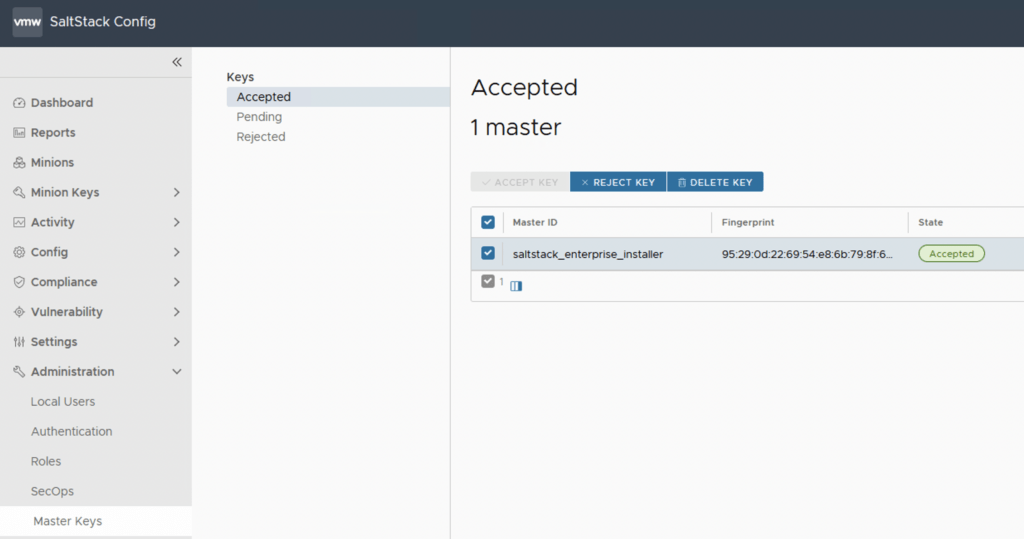Sort table by Master ID column header
This screenshot has height=539, width=1024.
pos(535,222)
